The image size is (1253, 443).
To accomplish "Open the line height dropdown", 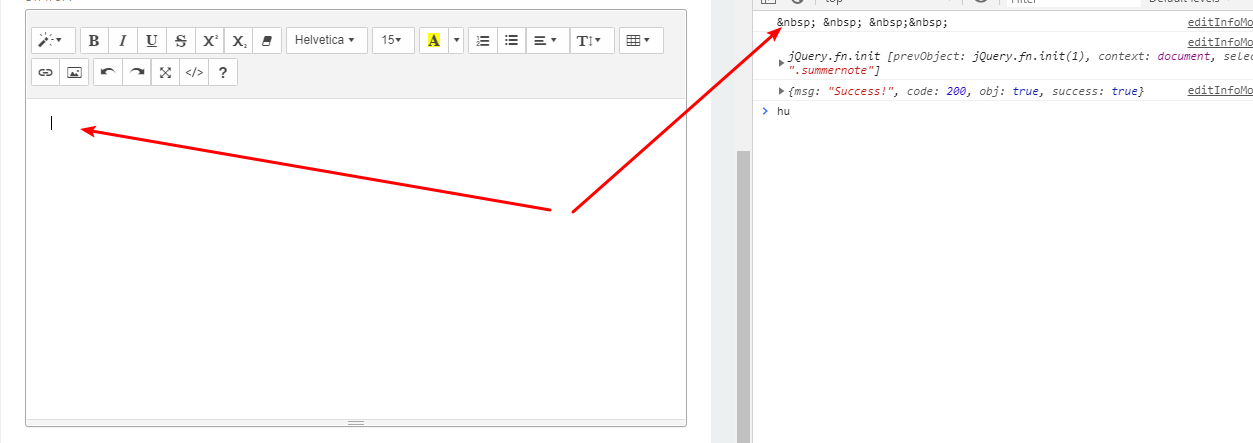I will [x=592, y=40].
